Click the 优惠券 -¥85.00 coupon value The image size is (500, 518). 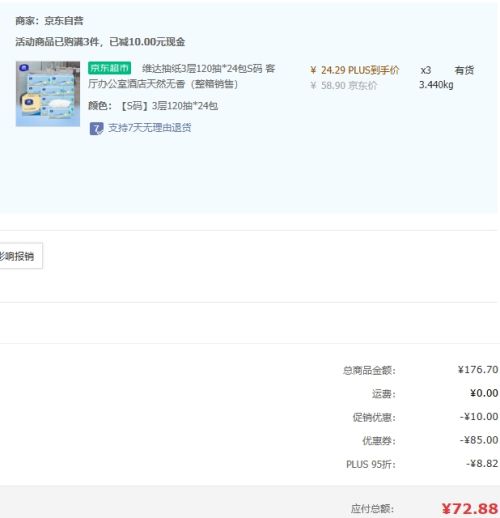(479, 440)
